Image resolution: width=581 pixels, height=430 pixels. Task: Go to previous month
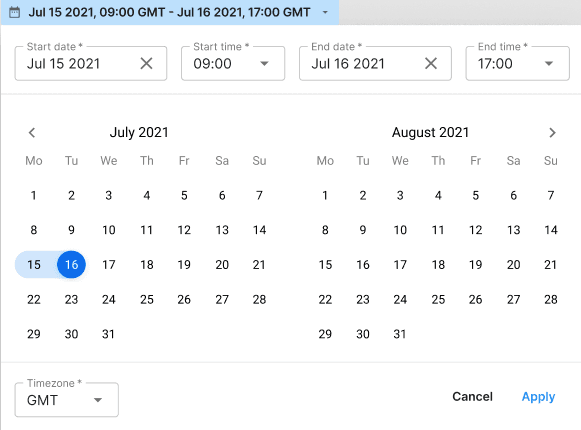[x=32, y=133]
